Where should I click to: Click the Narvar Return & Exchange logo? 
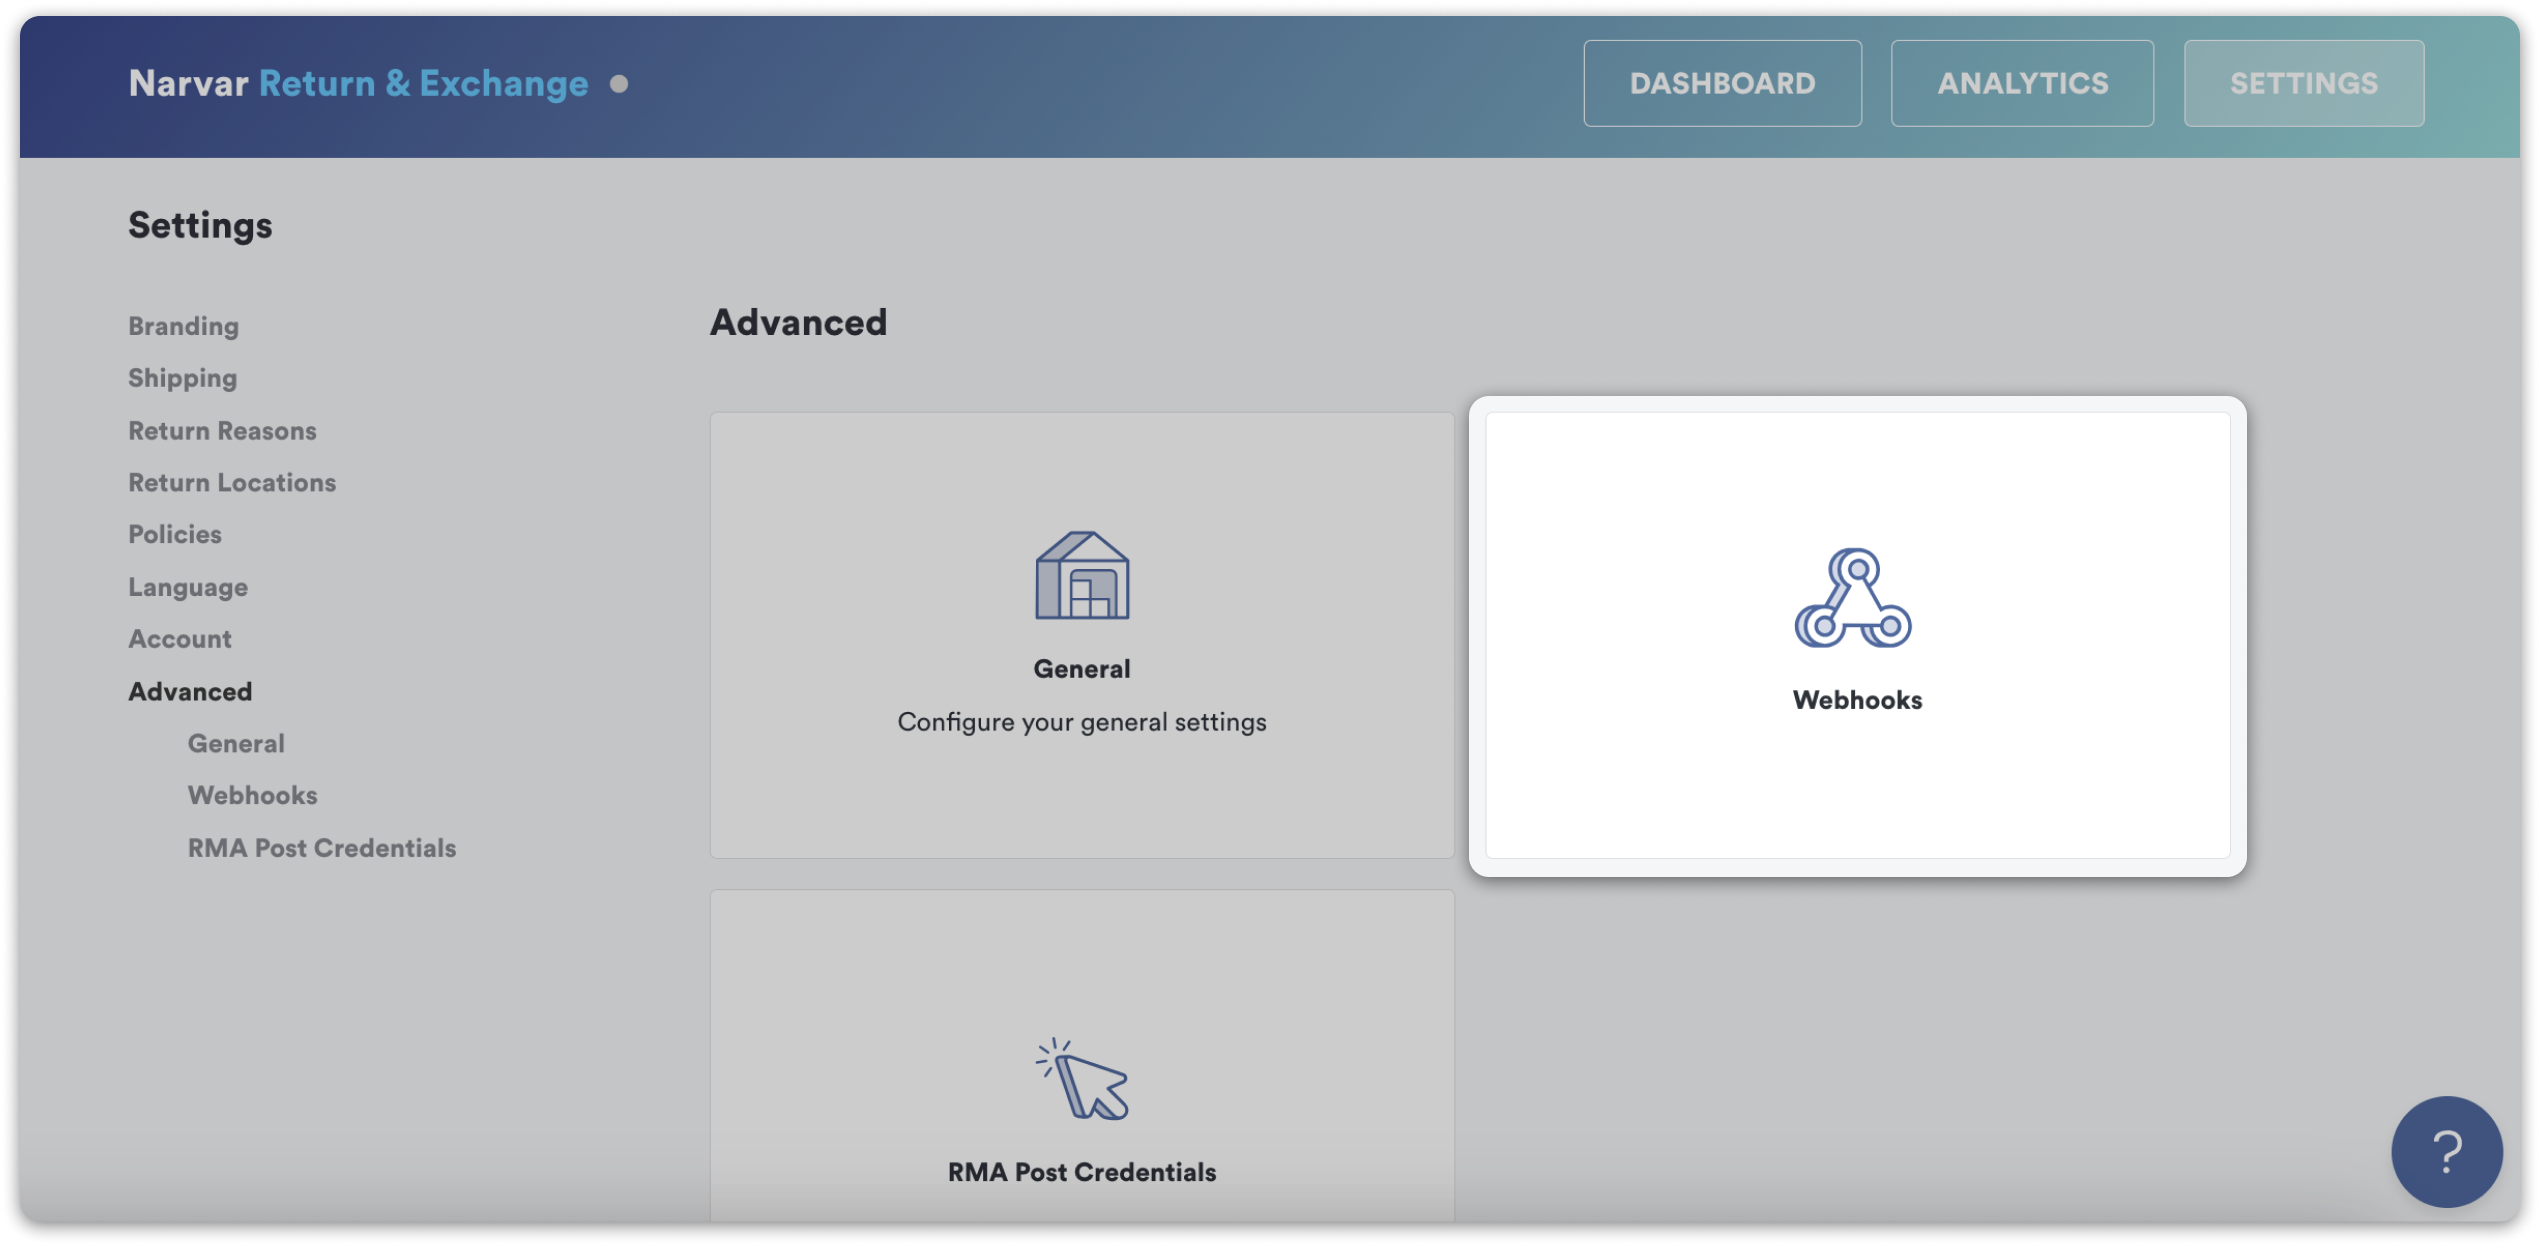point(358,83)
